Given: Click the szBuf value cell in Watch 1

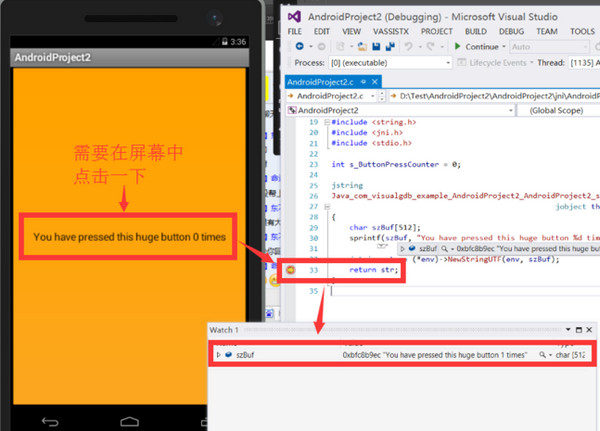Looking at the screenshot, I should [x=434, y=355].
